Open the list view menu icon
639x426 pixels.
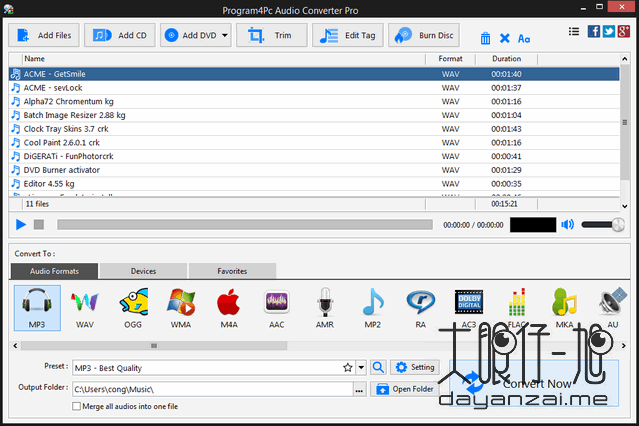574,31
